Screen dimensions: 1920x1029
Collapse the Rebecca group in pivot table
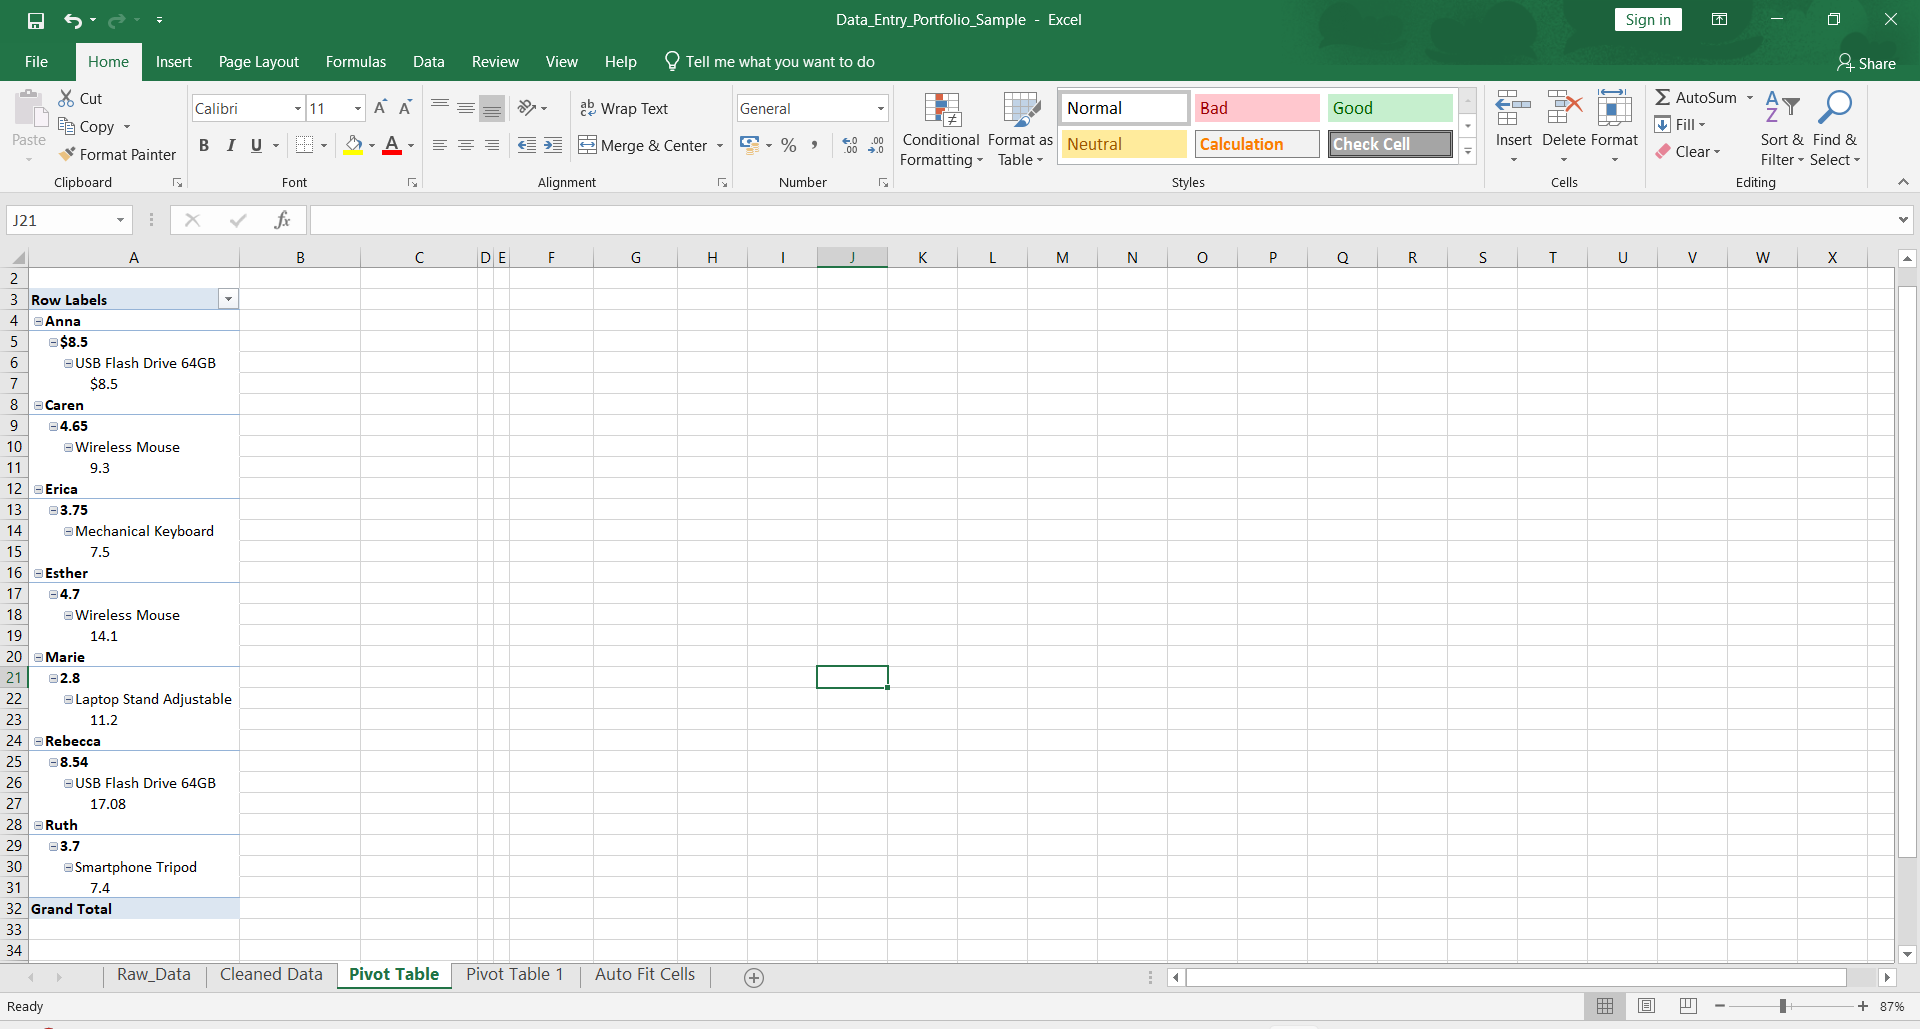tap(38, 741)
